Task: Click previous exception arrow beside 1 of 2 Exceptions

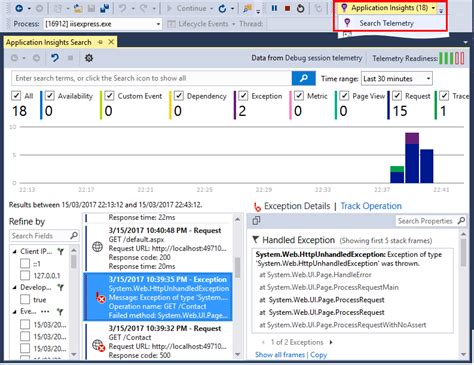Action: [x=263, y=342]
